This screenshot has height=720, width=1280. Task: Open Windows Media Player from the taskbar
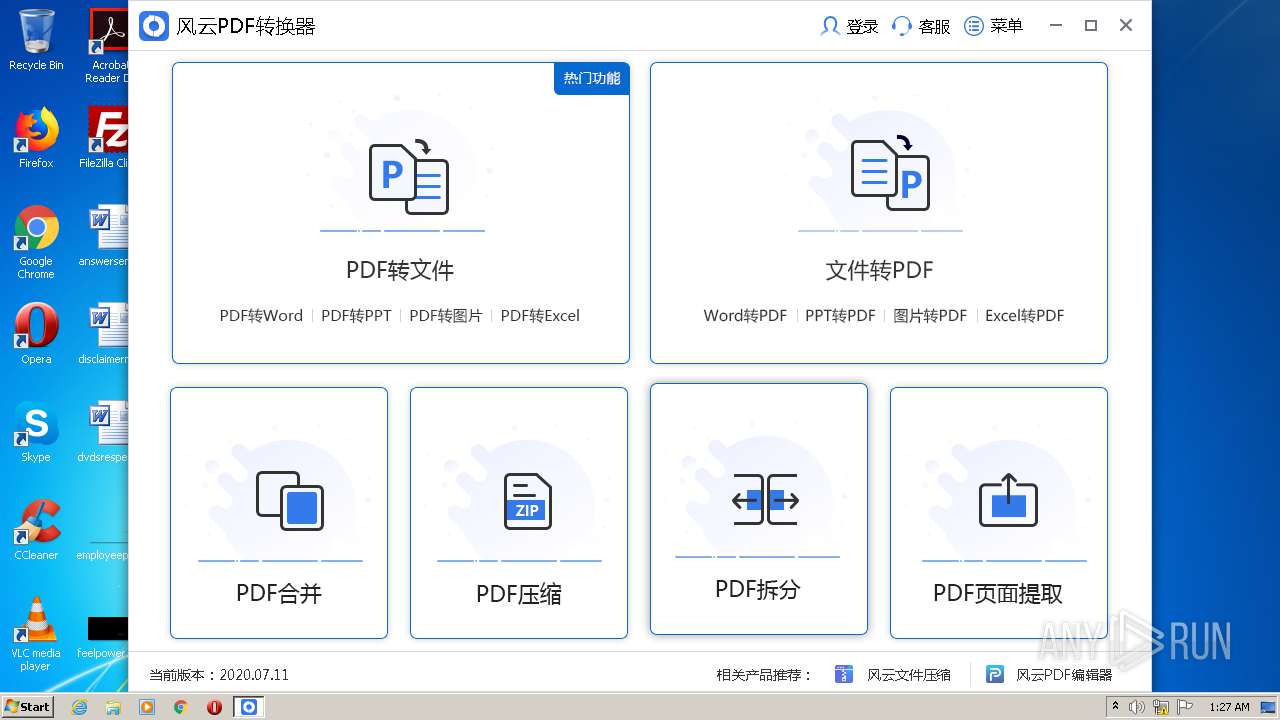pos(147,707)
